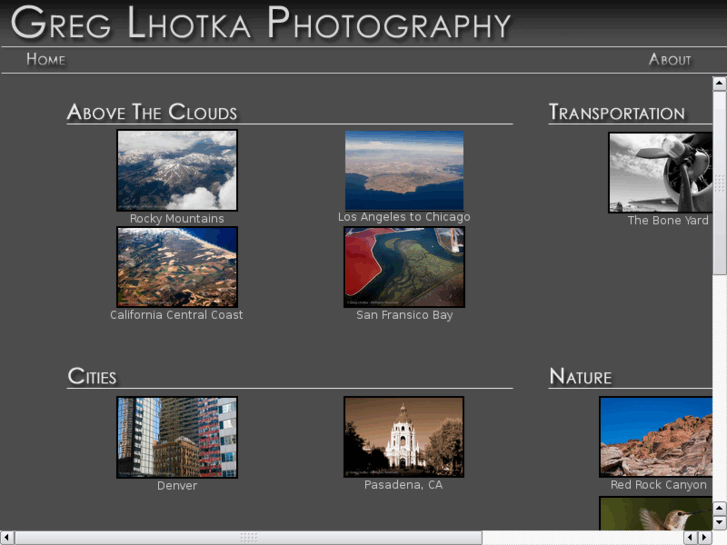Click the vertical scrollbar handle
This screenshot has height=545, width=727.
pyautogui.click(x=719, y=183)
